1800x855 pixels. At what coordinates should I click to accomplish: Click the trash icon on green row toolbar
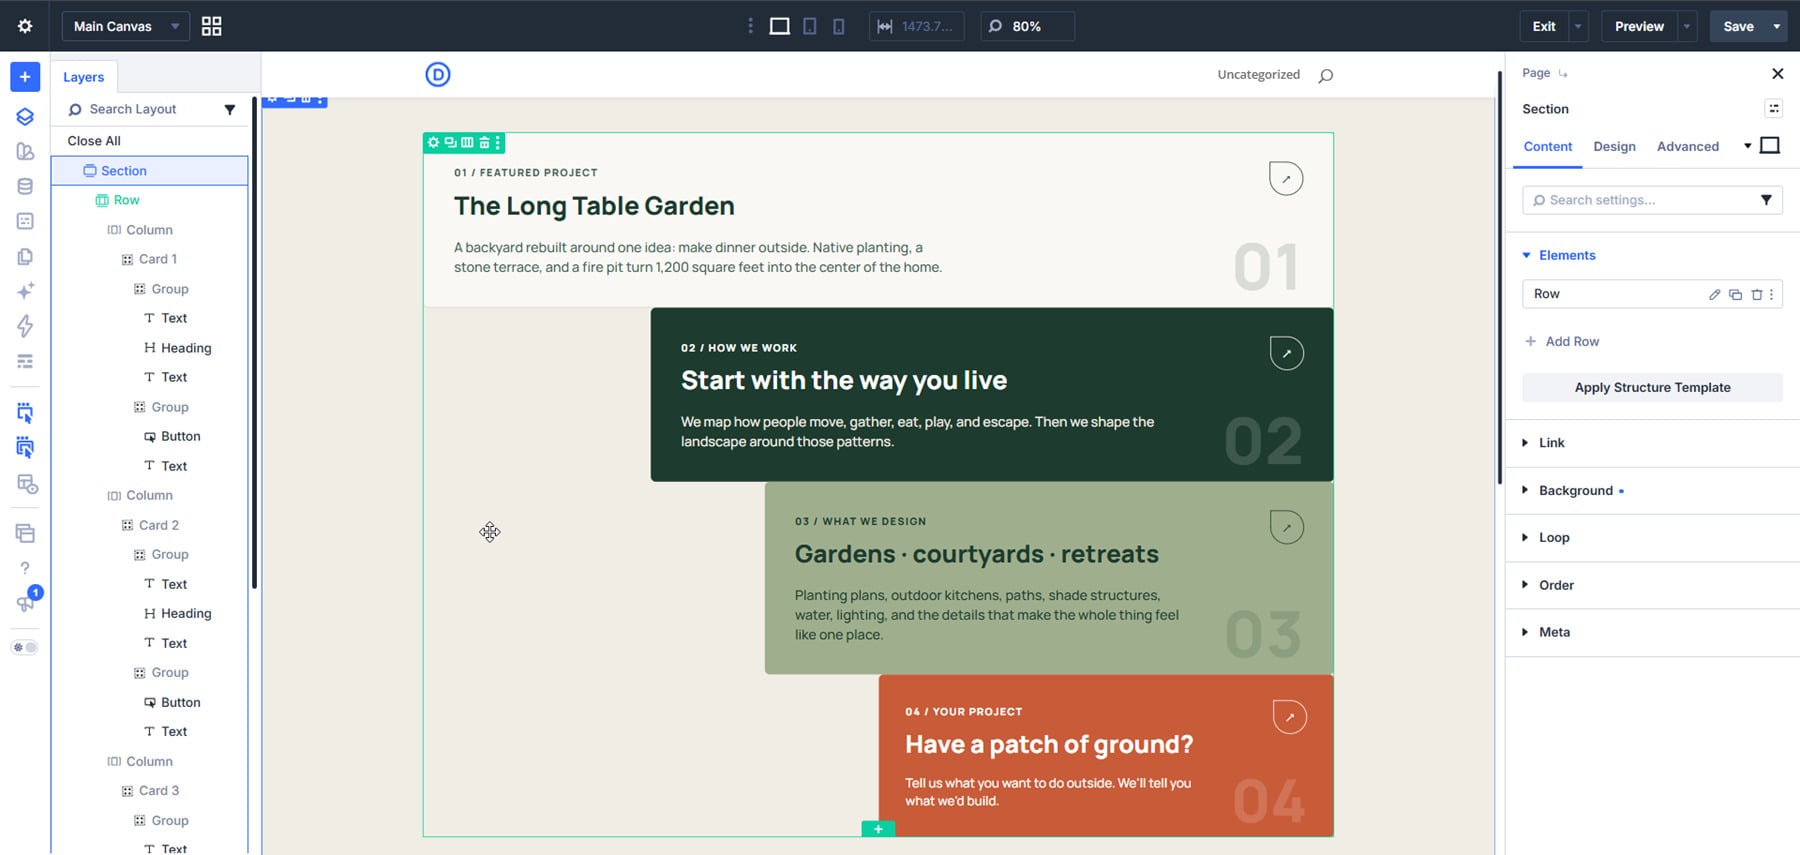pos(484,143)
